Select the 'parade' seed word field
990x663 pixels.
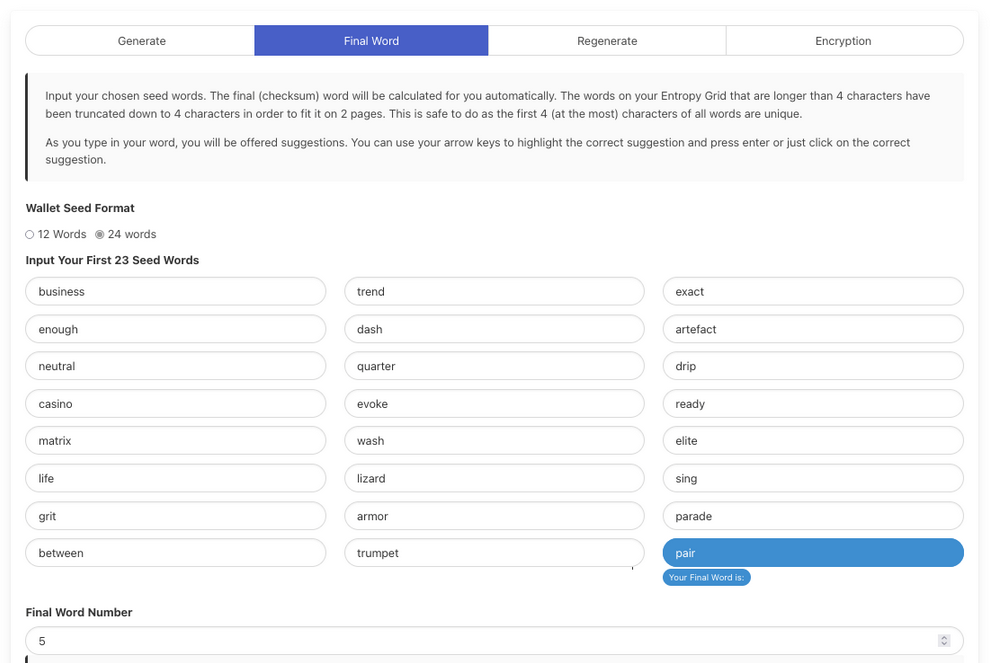(x=812, y=515)
